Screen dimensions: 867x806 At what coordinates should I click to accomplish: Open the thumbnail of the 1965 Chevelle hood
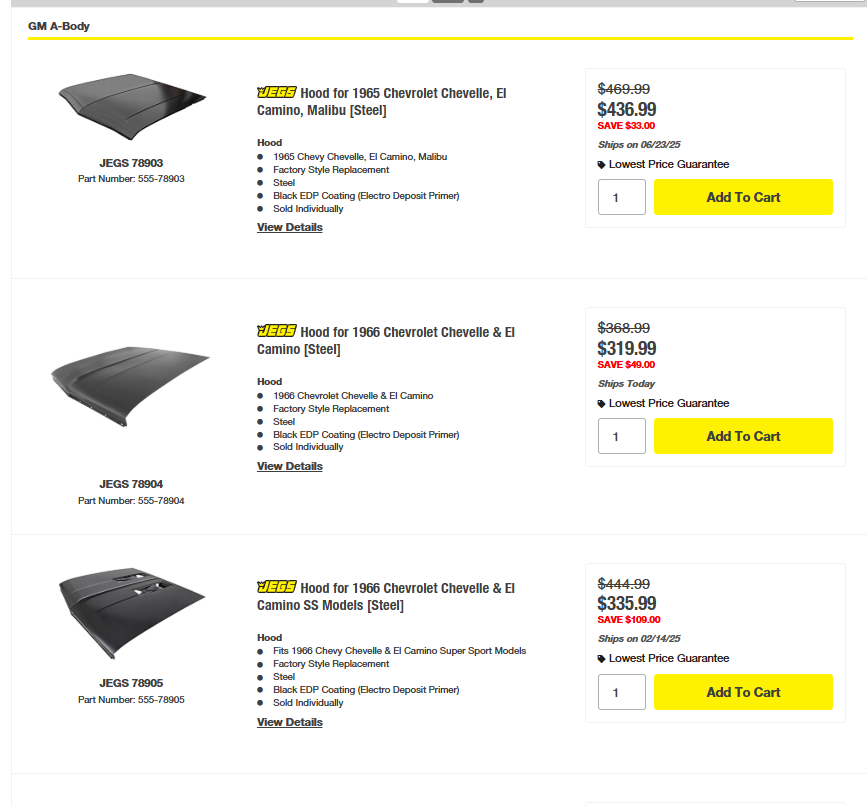(131, 103)
